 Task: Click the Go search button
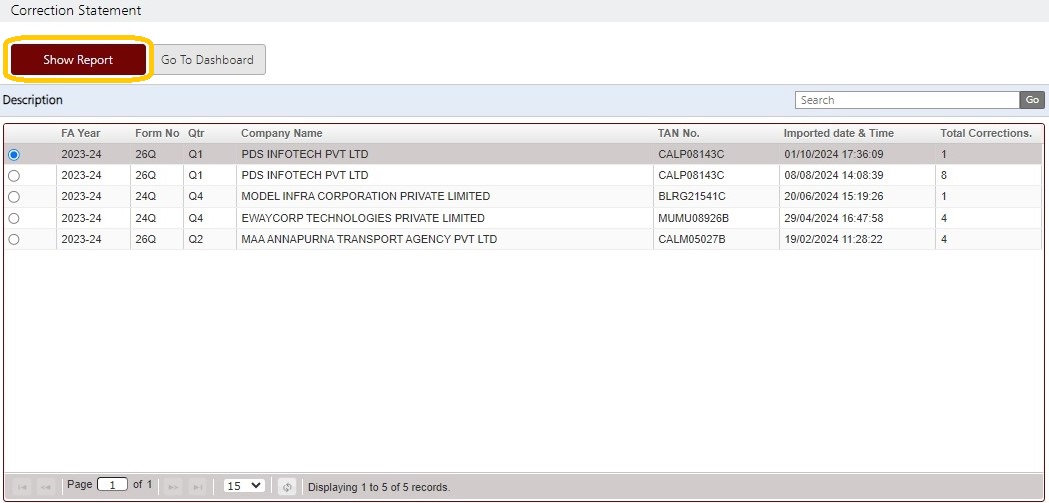[1032, 100]
